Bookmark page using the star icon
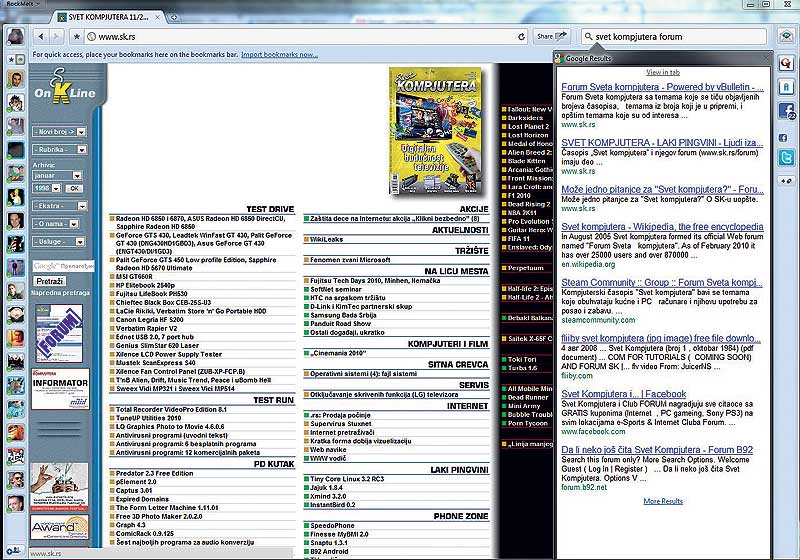Image resolution: width=800 pixels, height=560 pixels. [77, 37]
